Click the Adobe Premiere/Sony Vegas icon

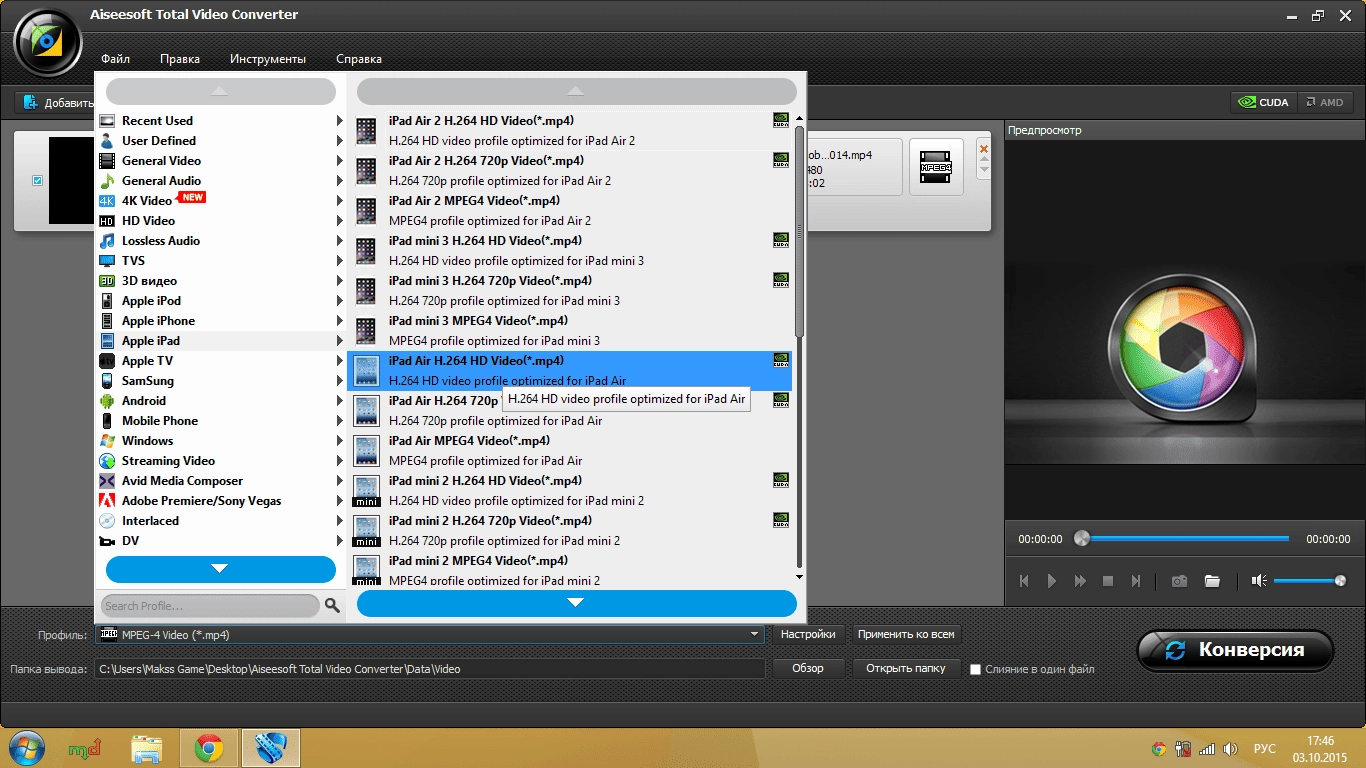point(107,501)
